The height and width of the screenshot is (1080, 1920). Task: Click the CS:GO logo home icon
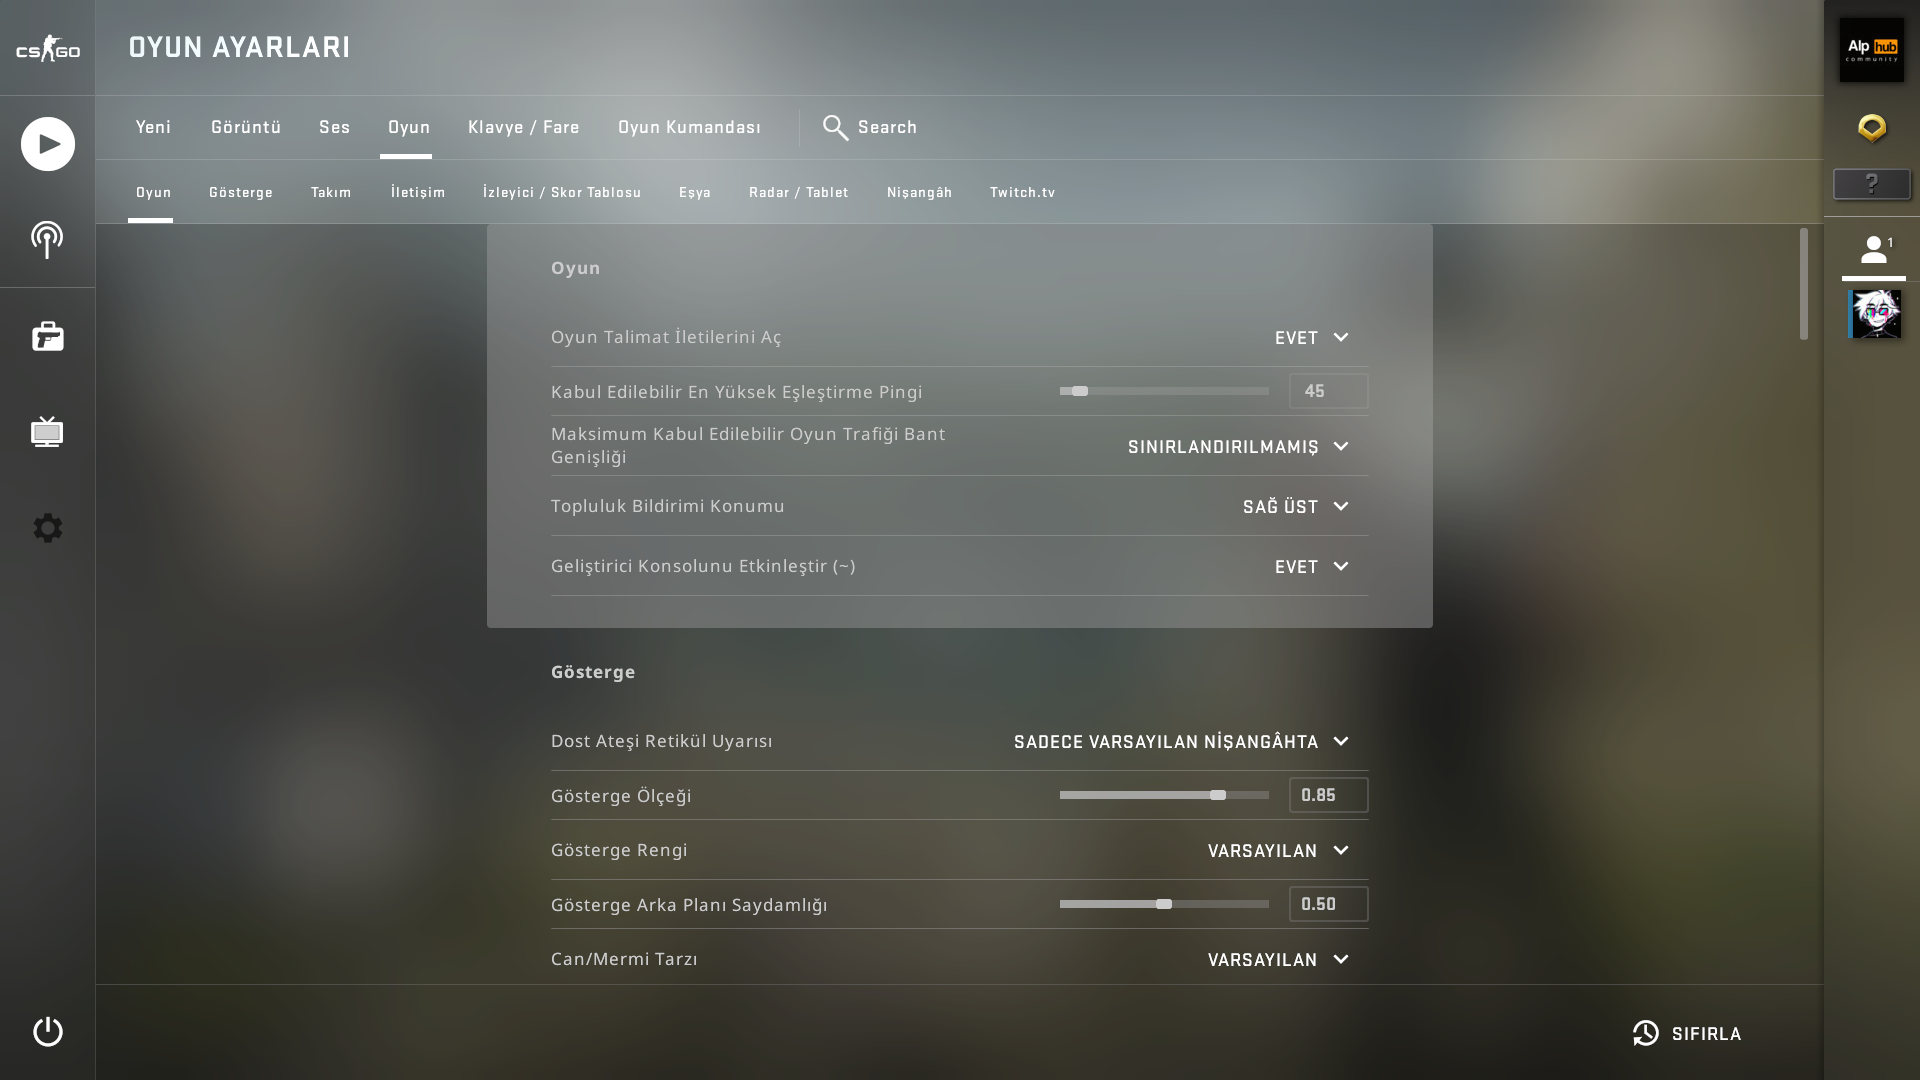47,48
